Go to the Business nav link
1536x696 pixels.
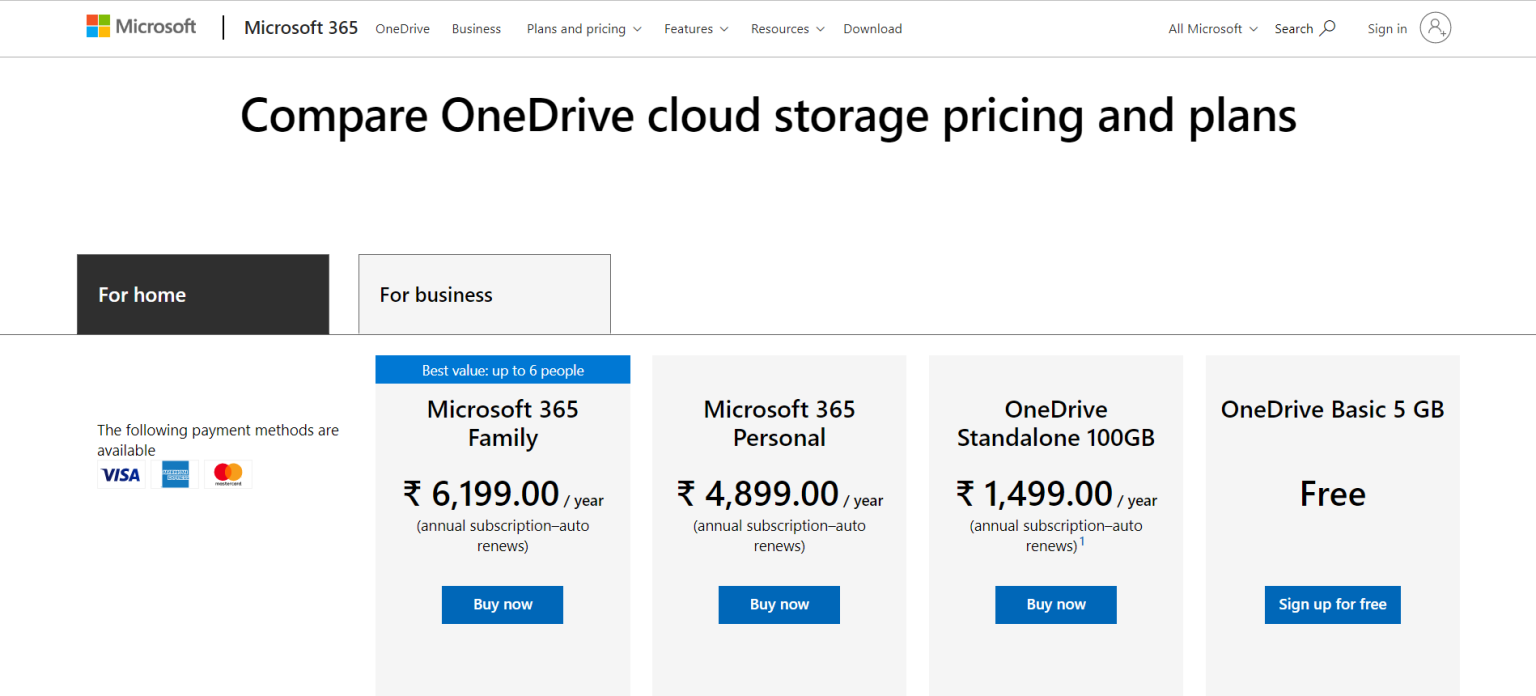pyautogui.click(x=476, y=29)
